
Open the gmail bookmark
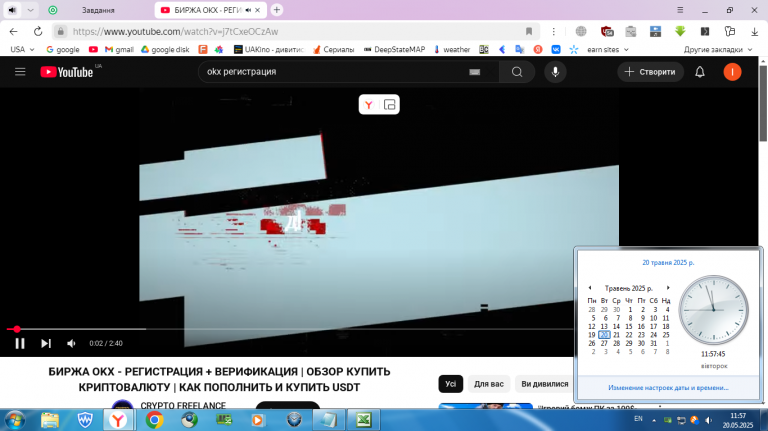coord(119,49)
